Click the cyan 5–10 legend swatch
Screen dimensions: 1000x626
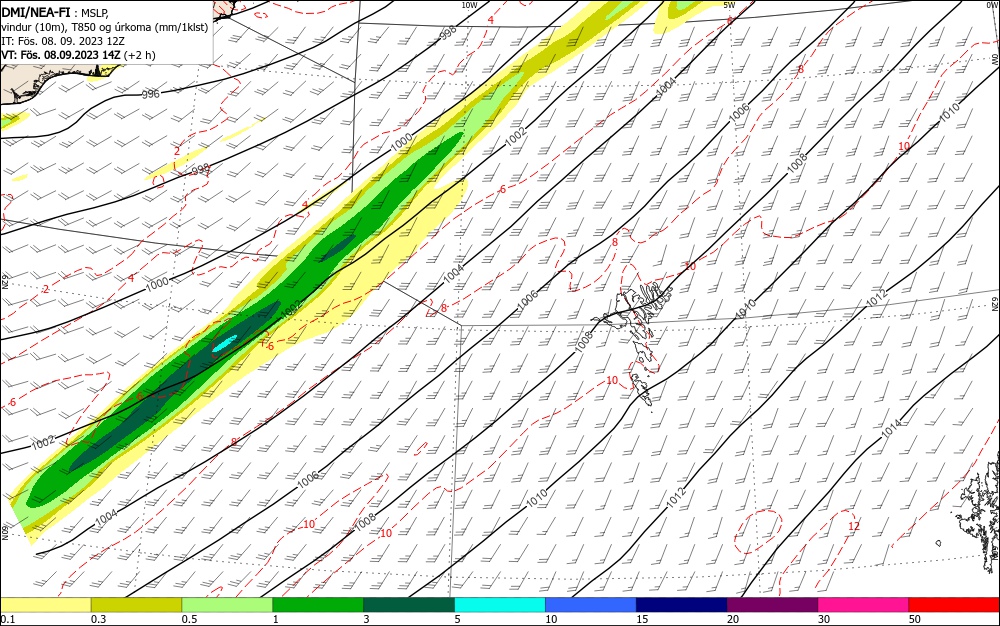click(500, 605)
